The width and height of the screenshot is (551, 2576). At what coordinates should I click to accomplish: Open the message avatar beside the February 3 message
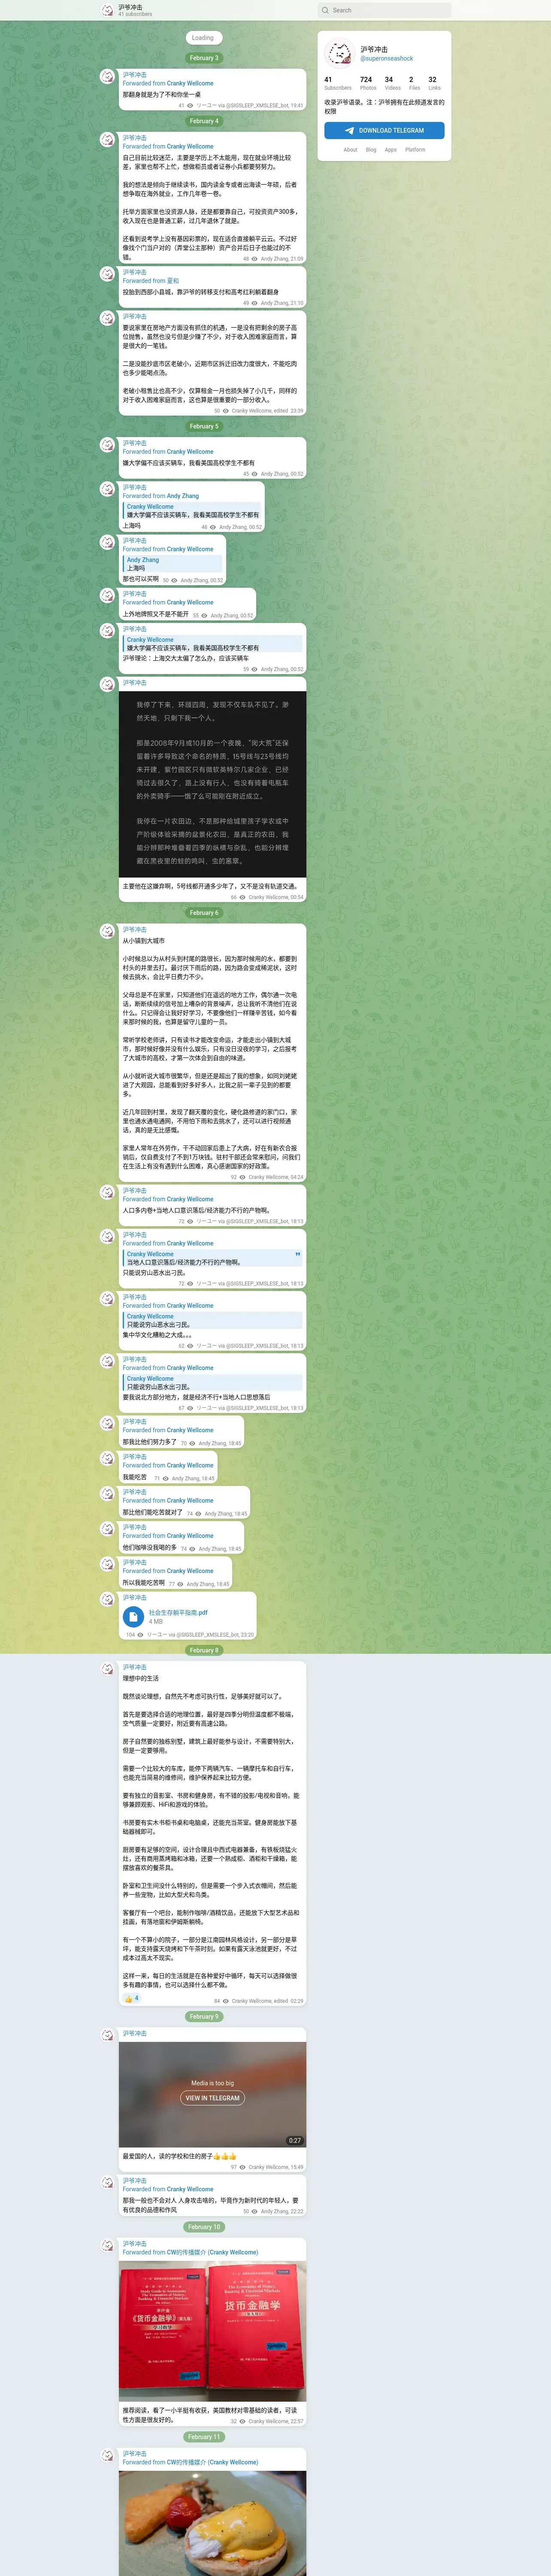tap(107, 76)
